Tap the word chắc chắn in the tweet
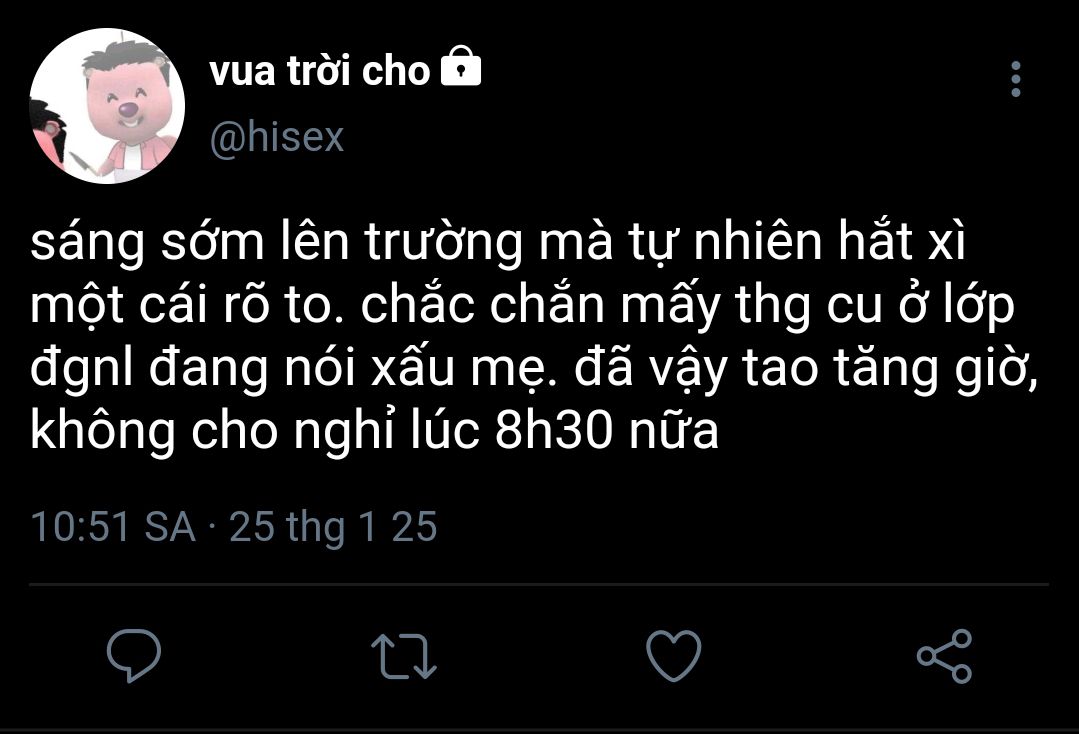 482,305
